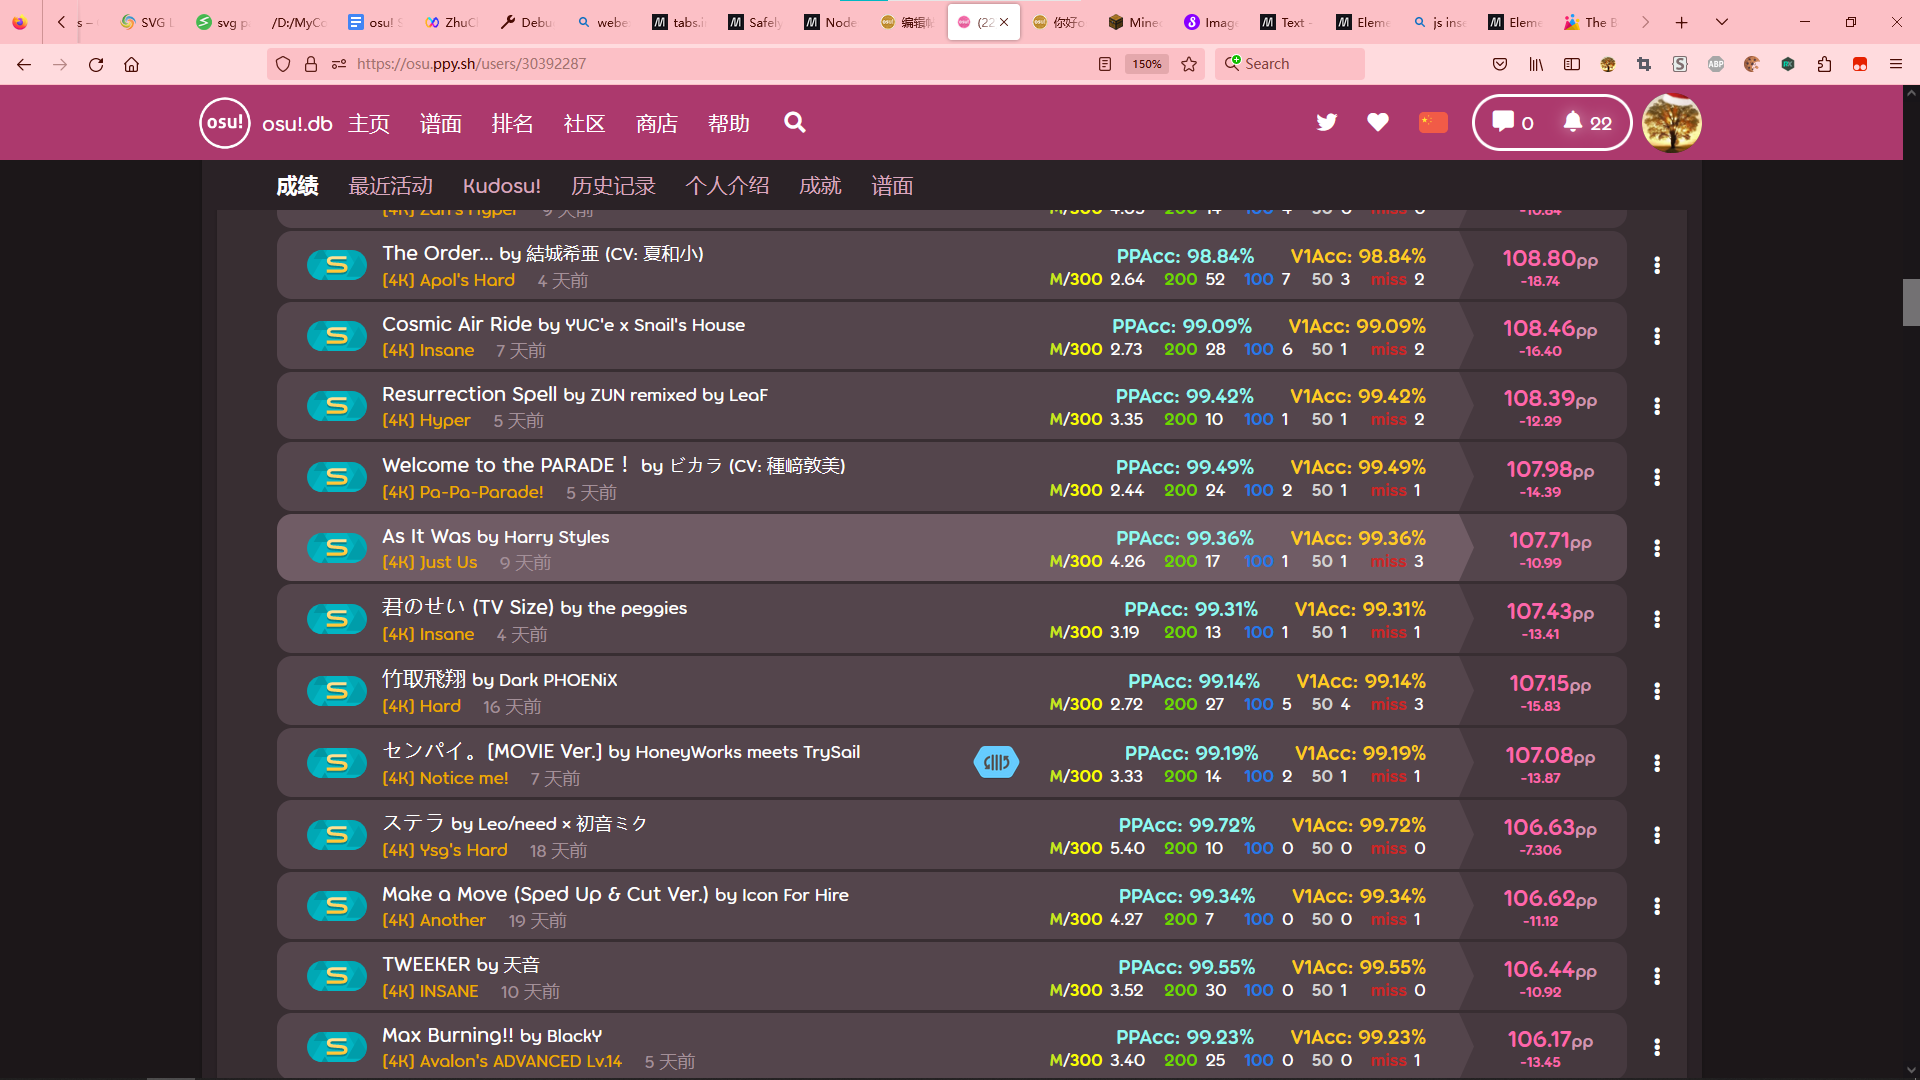This screenshot has height=1080, width=1920.
Task: Open Resurrection Spell by ZUN beatmap link
Action: pos(575,394)
